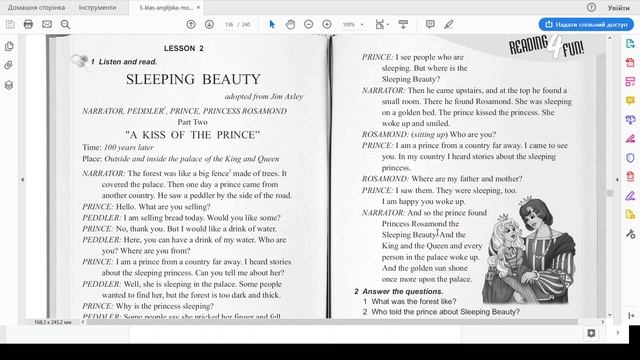This screenshot has width=640, height=360.
Task: Collapse the right sidebar with arrow-bar icon
Action: point(631,316)
